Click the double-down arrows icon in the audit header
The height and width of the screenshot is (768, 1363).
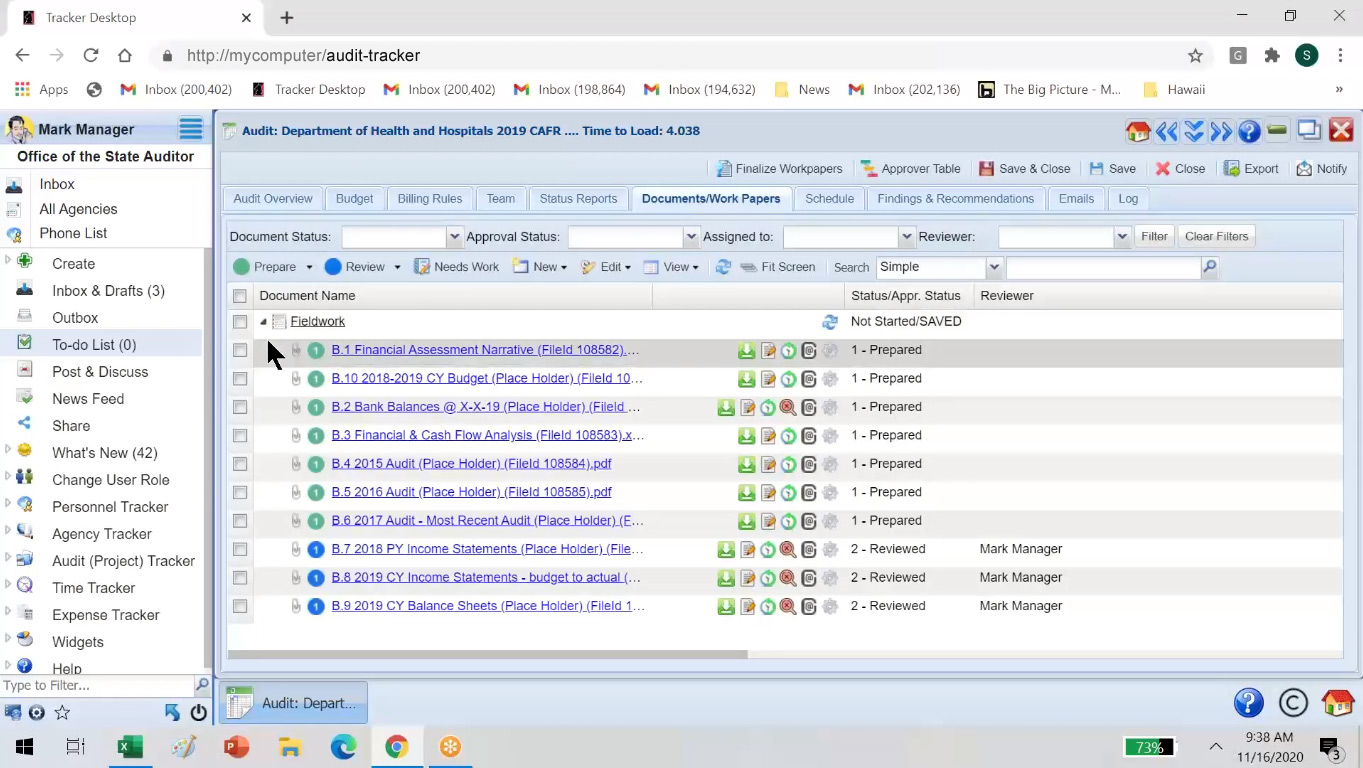tap(1193, 131)
